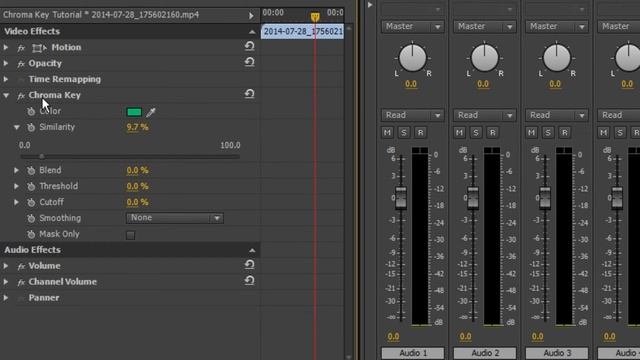Toggle the fx switch on Opacity
The width and height of the screenshot is (640, 360).
21,64
